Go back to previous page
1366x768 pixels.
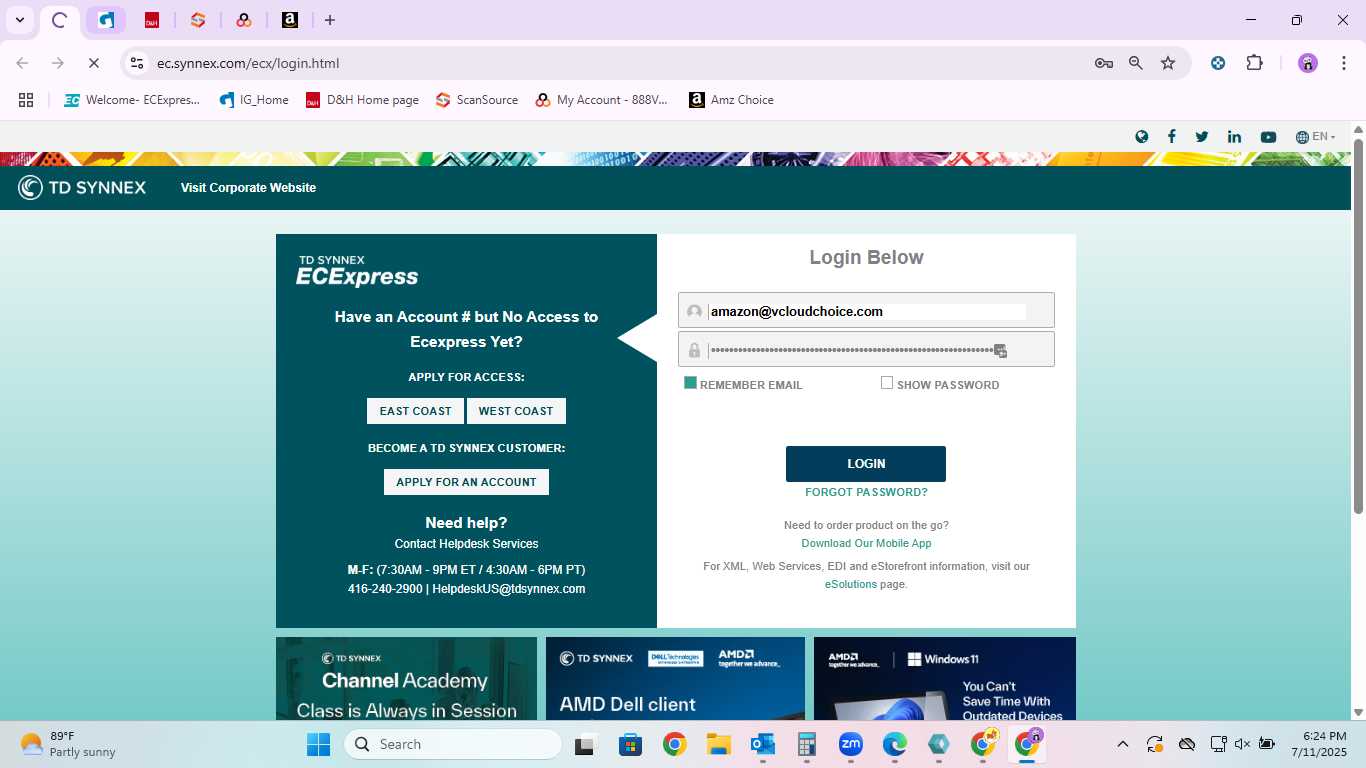(22, 63)
